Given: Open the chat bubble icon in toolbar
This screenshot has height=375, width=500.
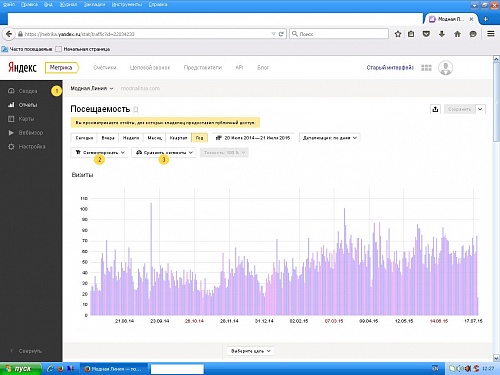Looking at the screenshot, I should [x=473, y=34].
